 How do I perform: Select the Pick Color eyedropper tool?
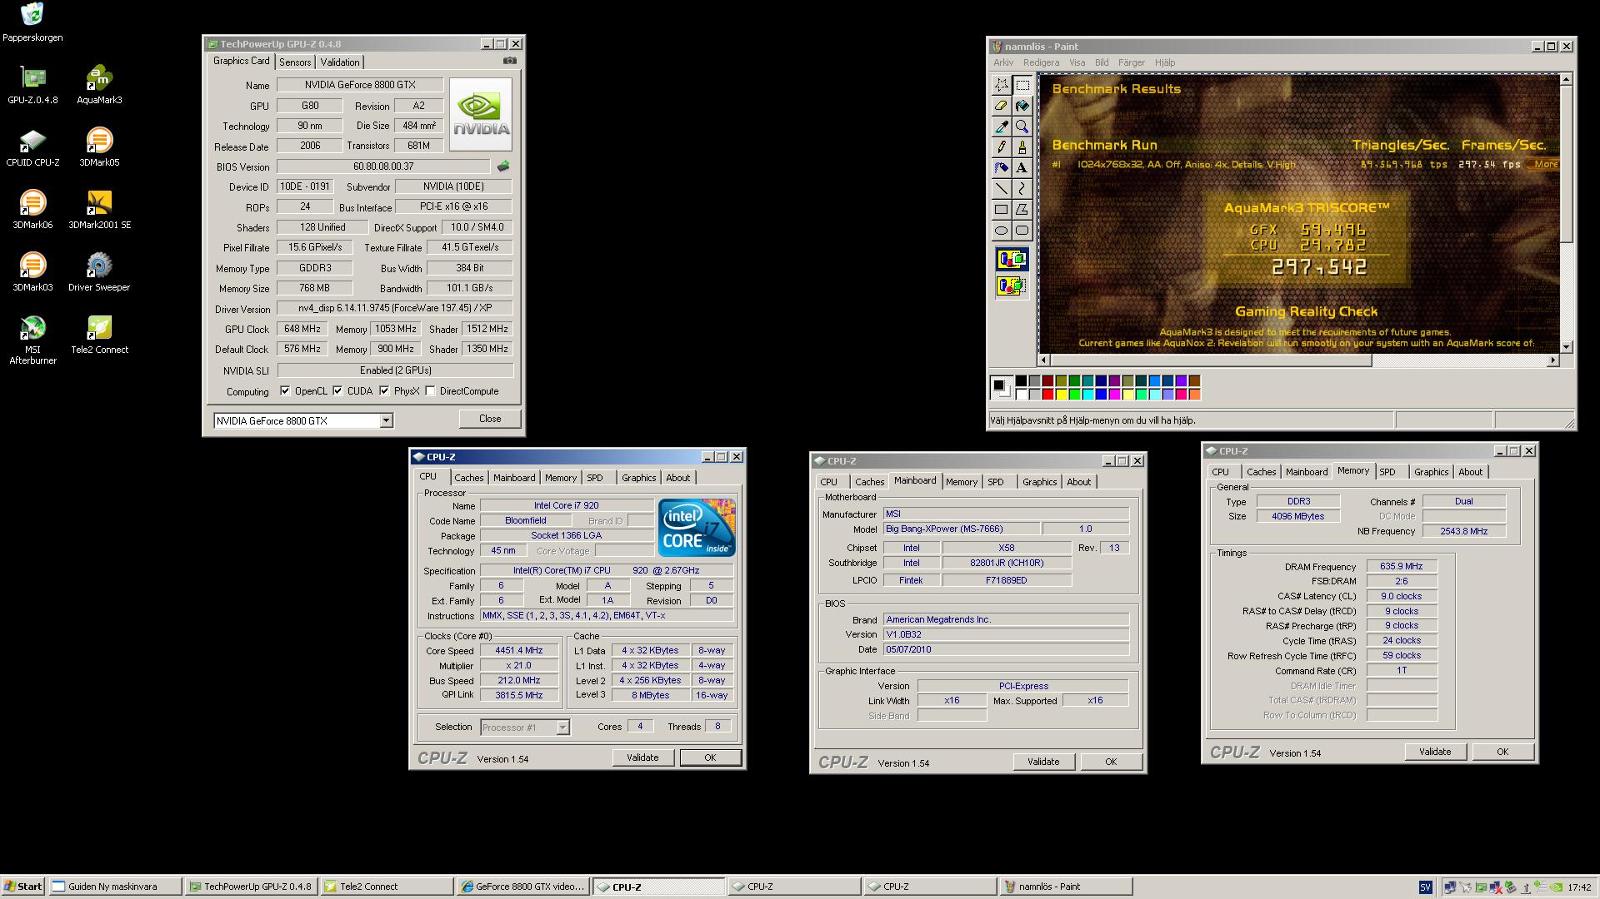pos(1001,127)
